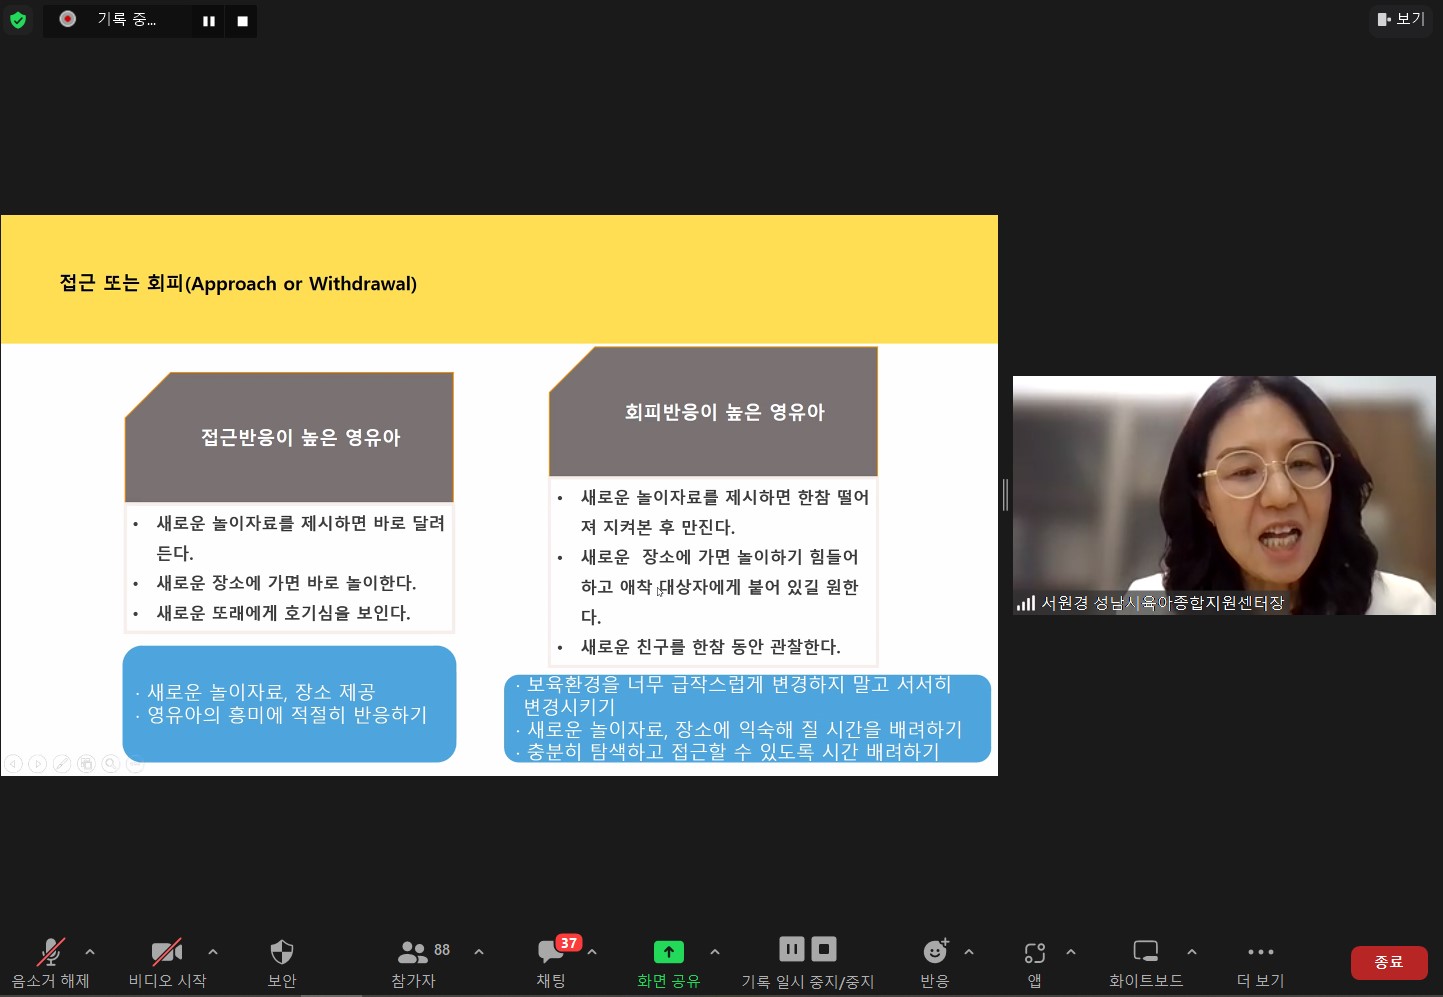Open the 보안 security shield menu

pyautogui.click(x=282, y=963)
